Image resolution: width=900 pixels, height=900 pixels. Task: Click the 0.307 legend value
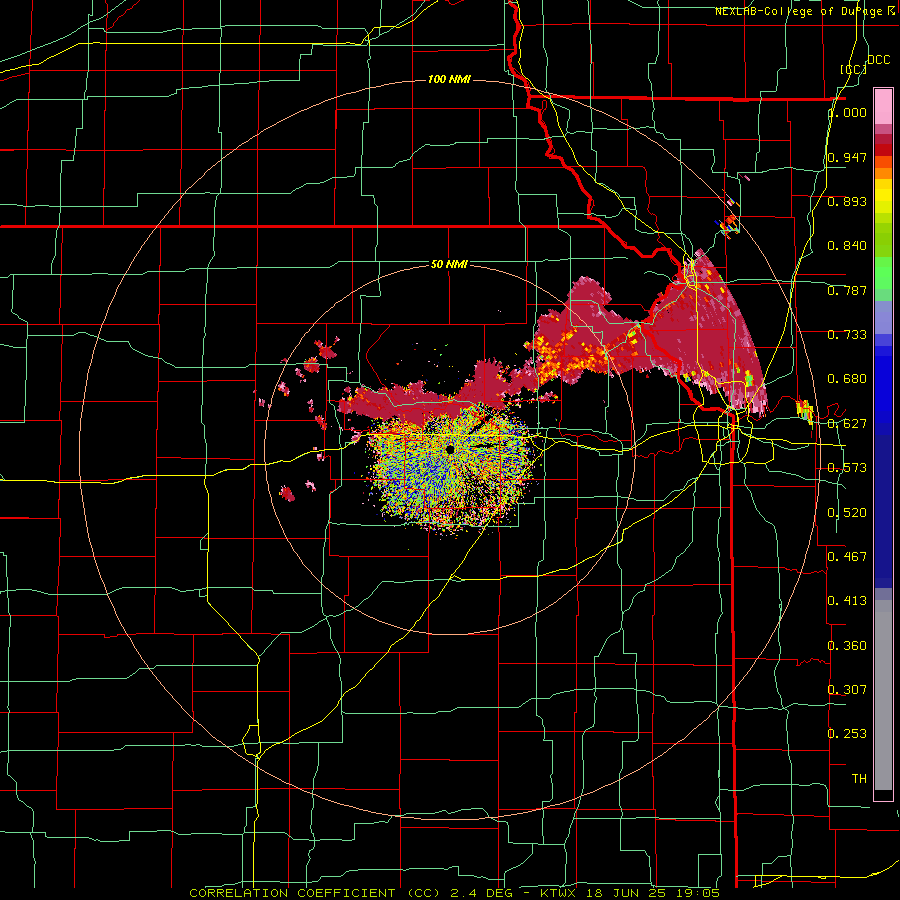pos(847,690)
